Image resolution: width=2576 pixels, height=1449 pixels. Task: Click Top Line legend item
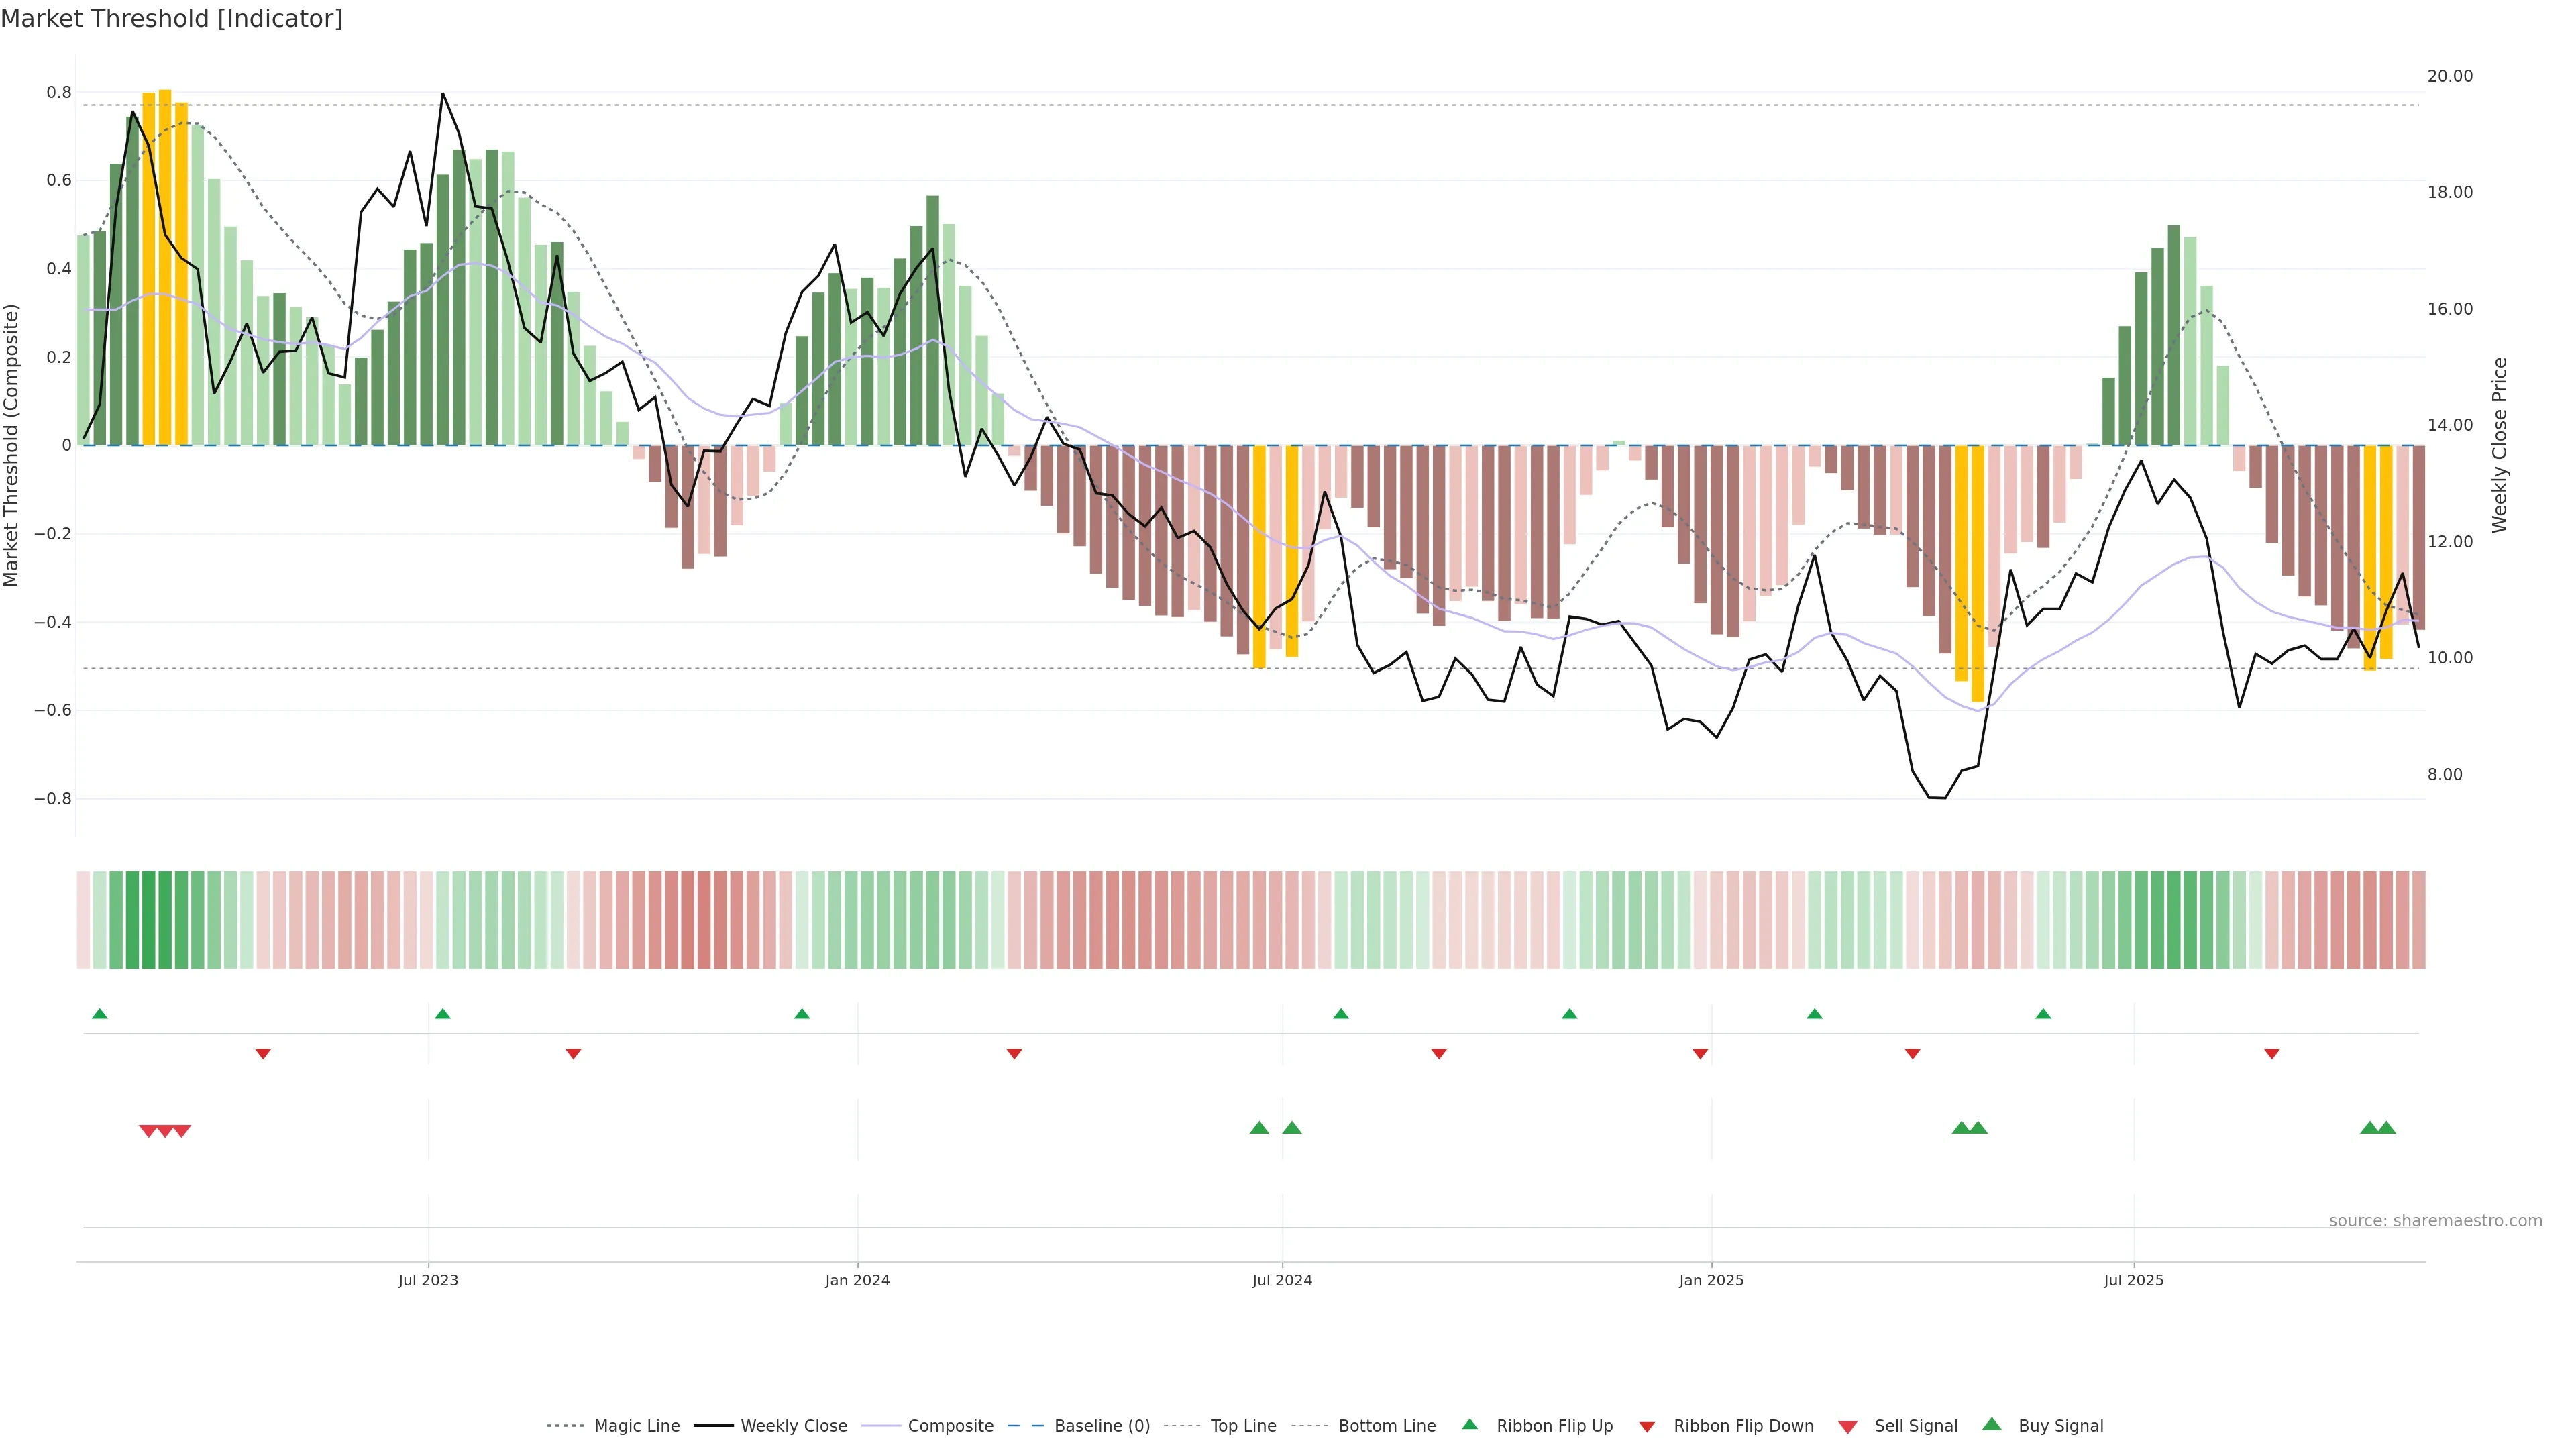(1243, 1426)
